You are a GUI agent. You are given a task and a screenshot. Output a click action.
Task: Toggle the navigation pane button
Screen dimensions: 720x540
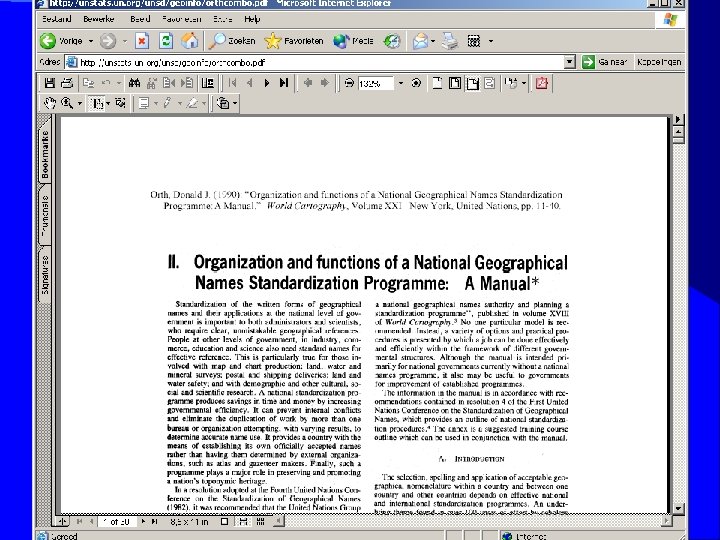[208, 83]
